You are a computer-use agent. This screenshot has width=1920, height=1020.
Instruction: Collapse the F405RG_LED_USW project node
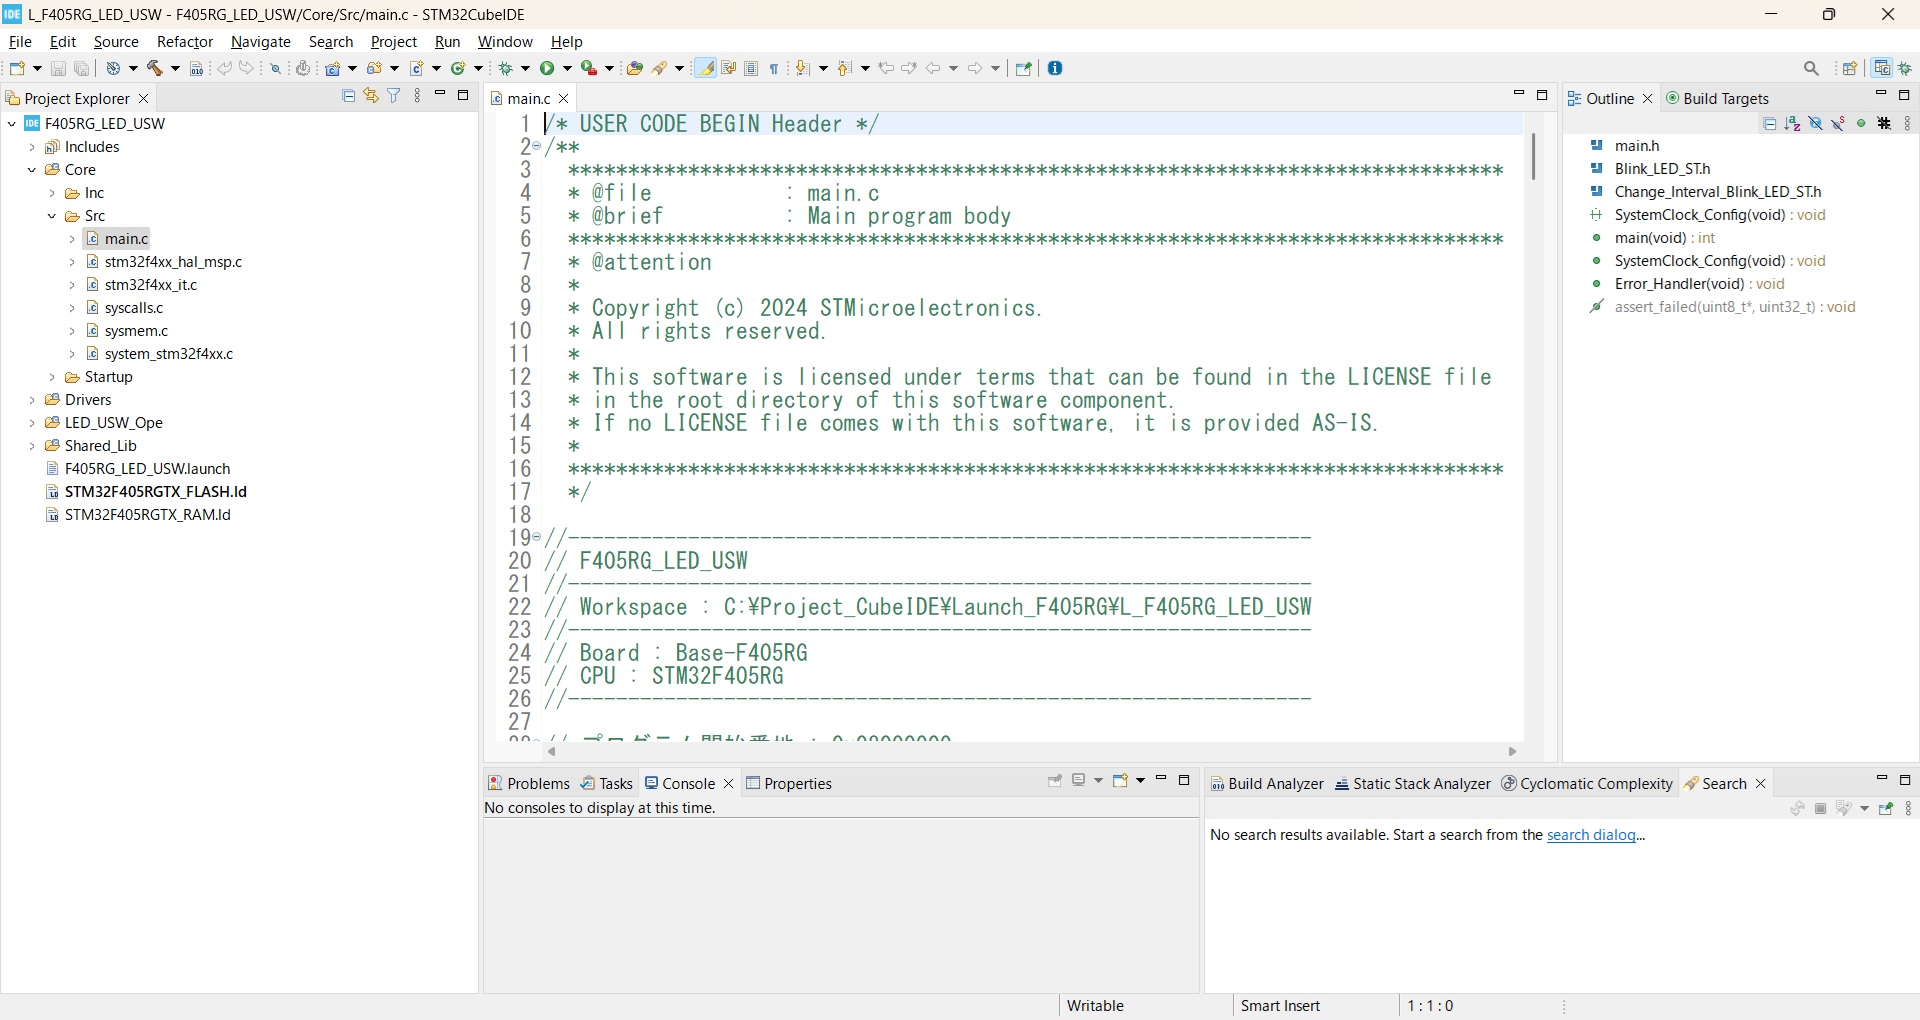pos(12,124)
